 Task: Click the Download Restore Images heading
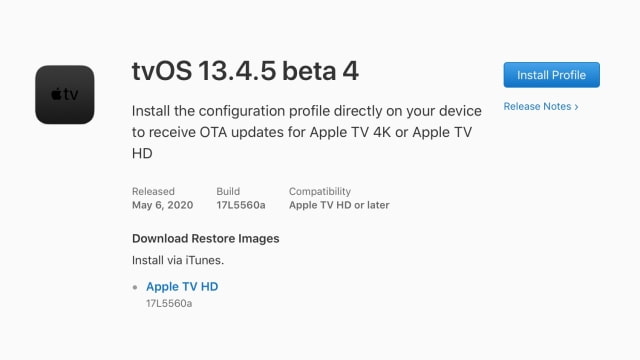[206, 238]
